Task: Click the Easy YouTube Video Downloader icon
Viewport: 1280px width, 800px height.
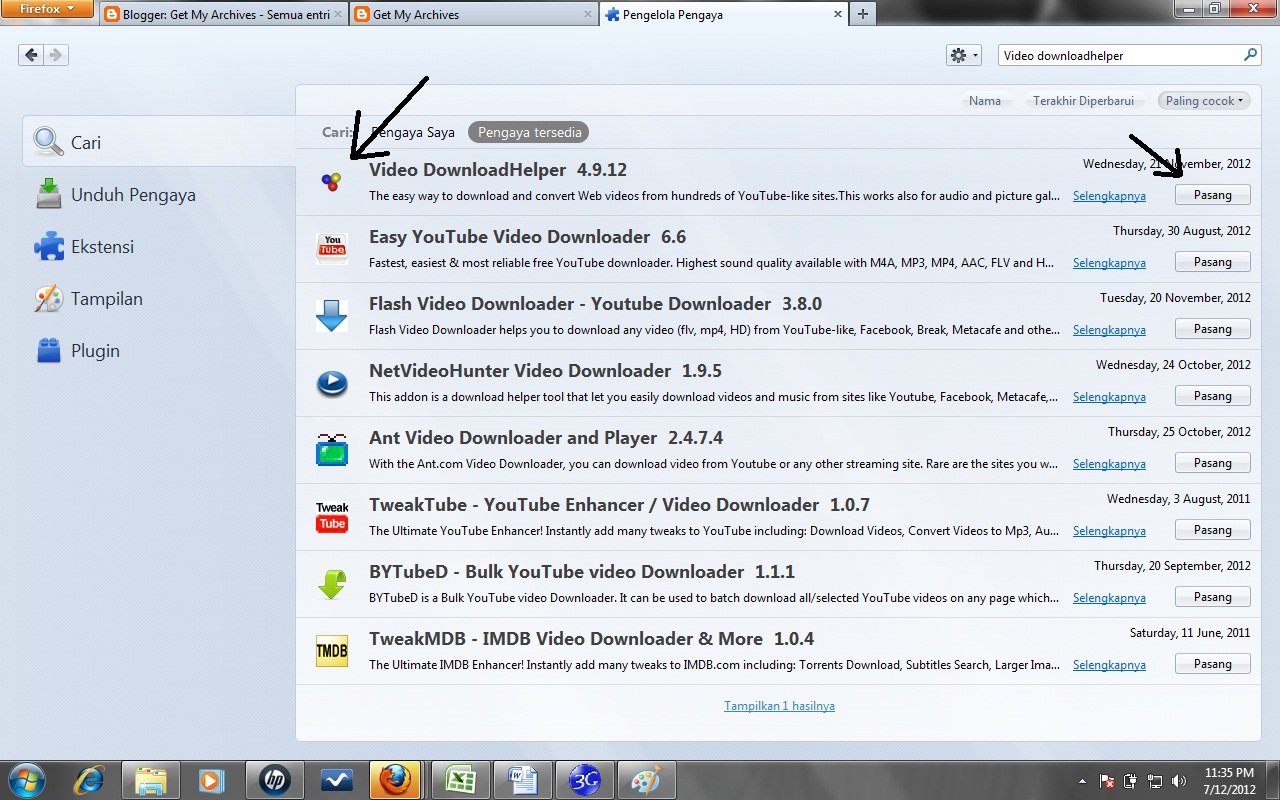Action: (x=332, y=249)
